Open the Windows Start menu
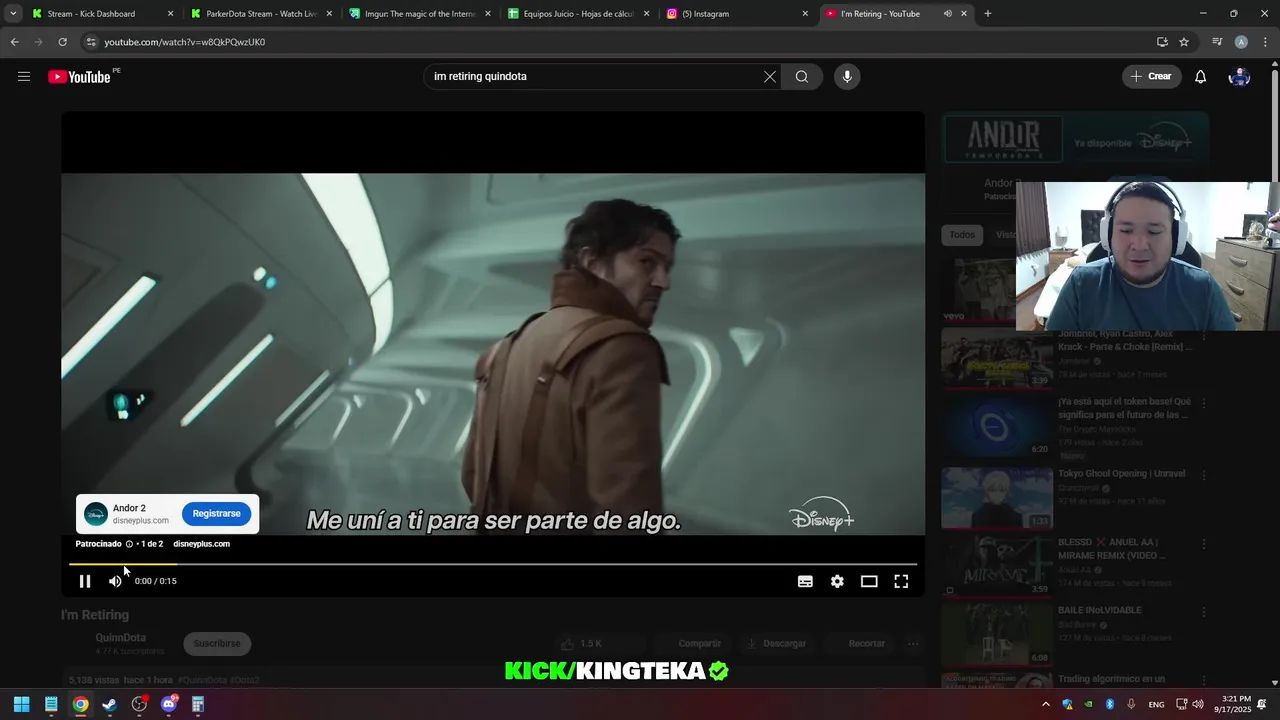1280x720 pixels. [x=21, y=704]
